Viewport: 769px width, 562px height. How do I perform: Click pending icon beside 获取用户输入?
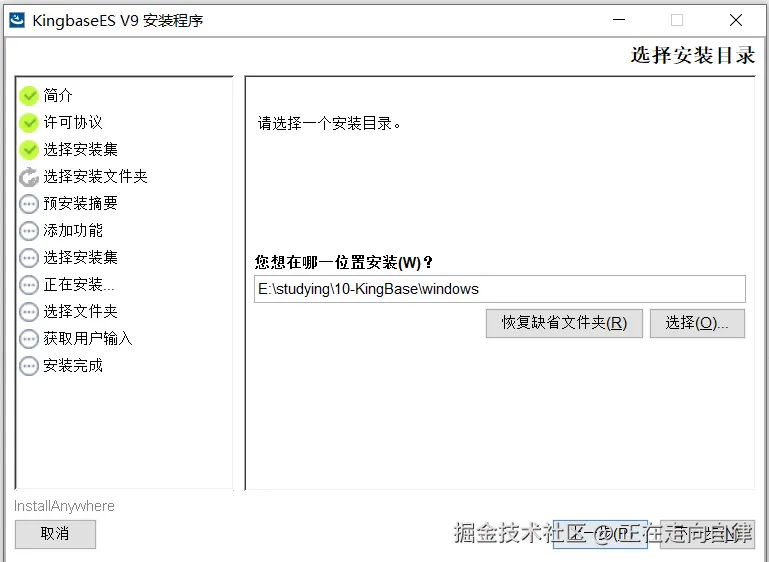click(x=29, y=339)
